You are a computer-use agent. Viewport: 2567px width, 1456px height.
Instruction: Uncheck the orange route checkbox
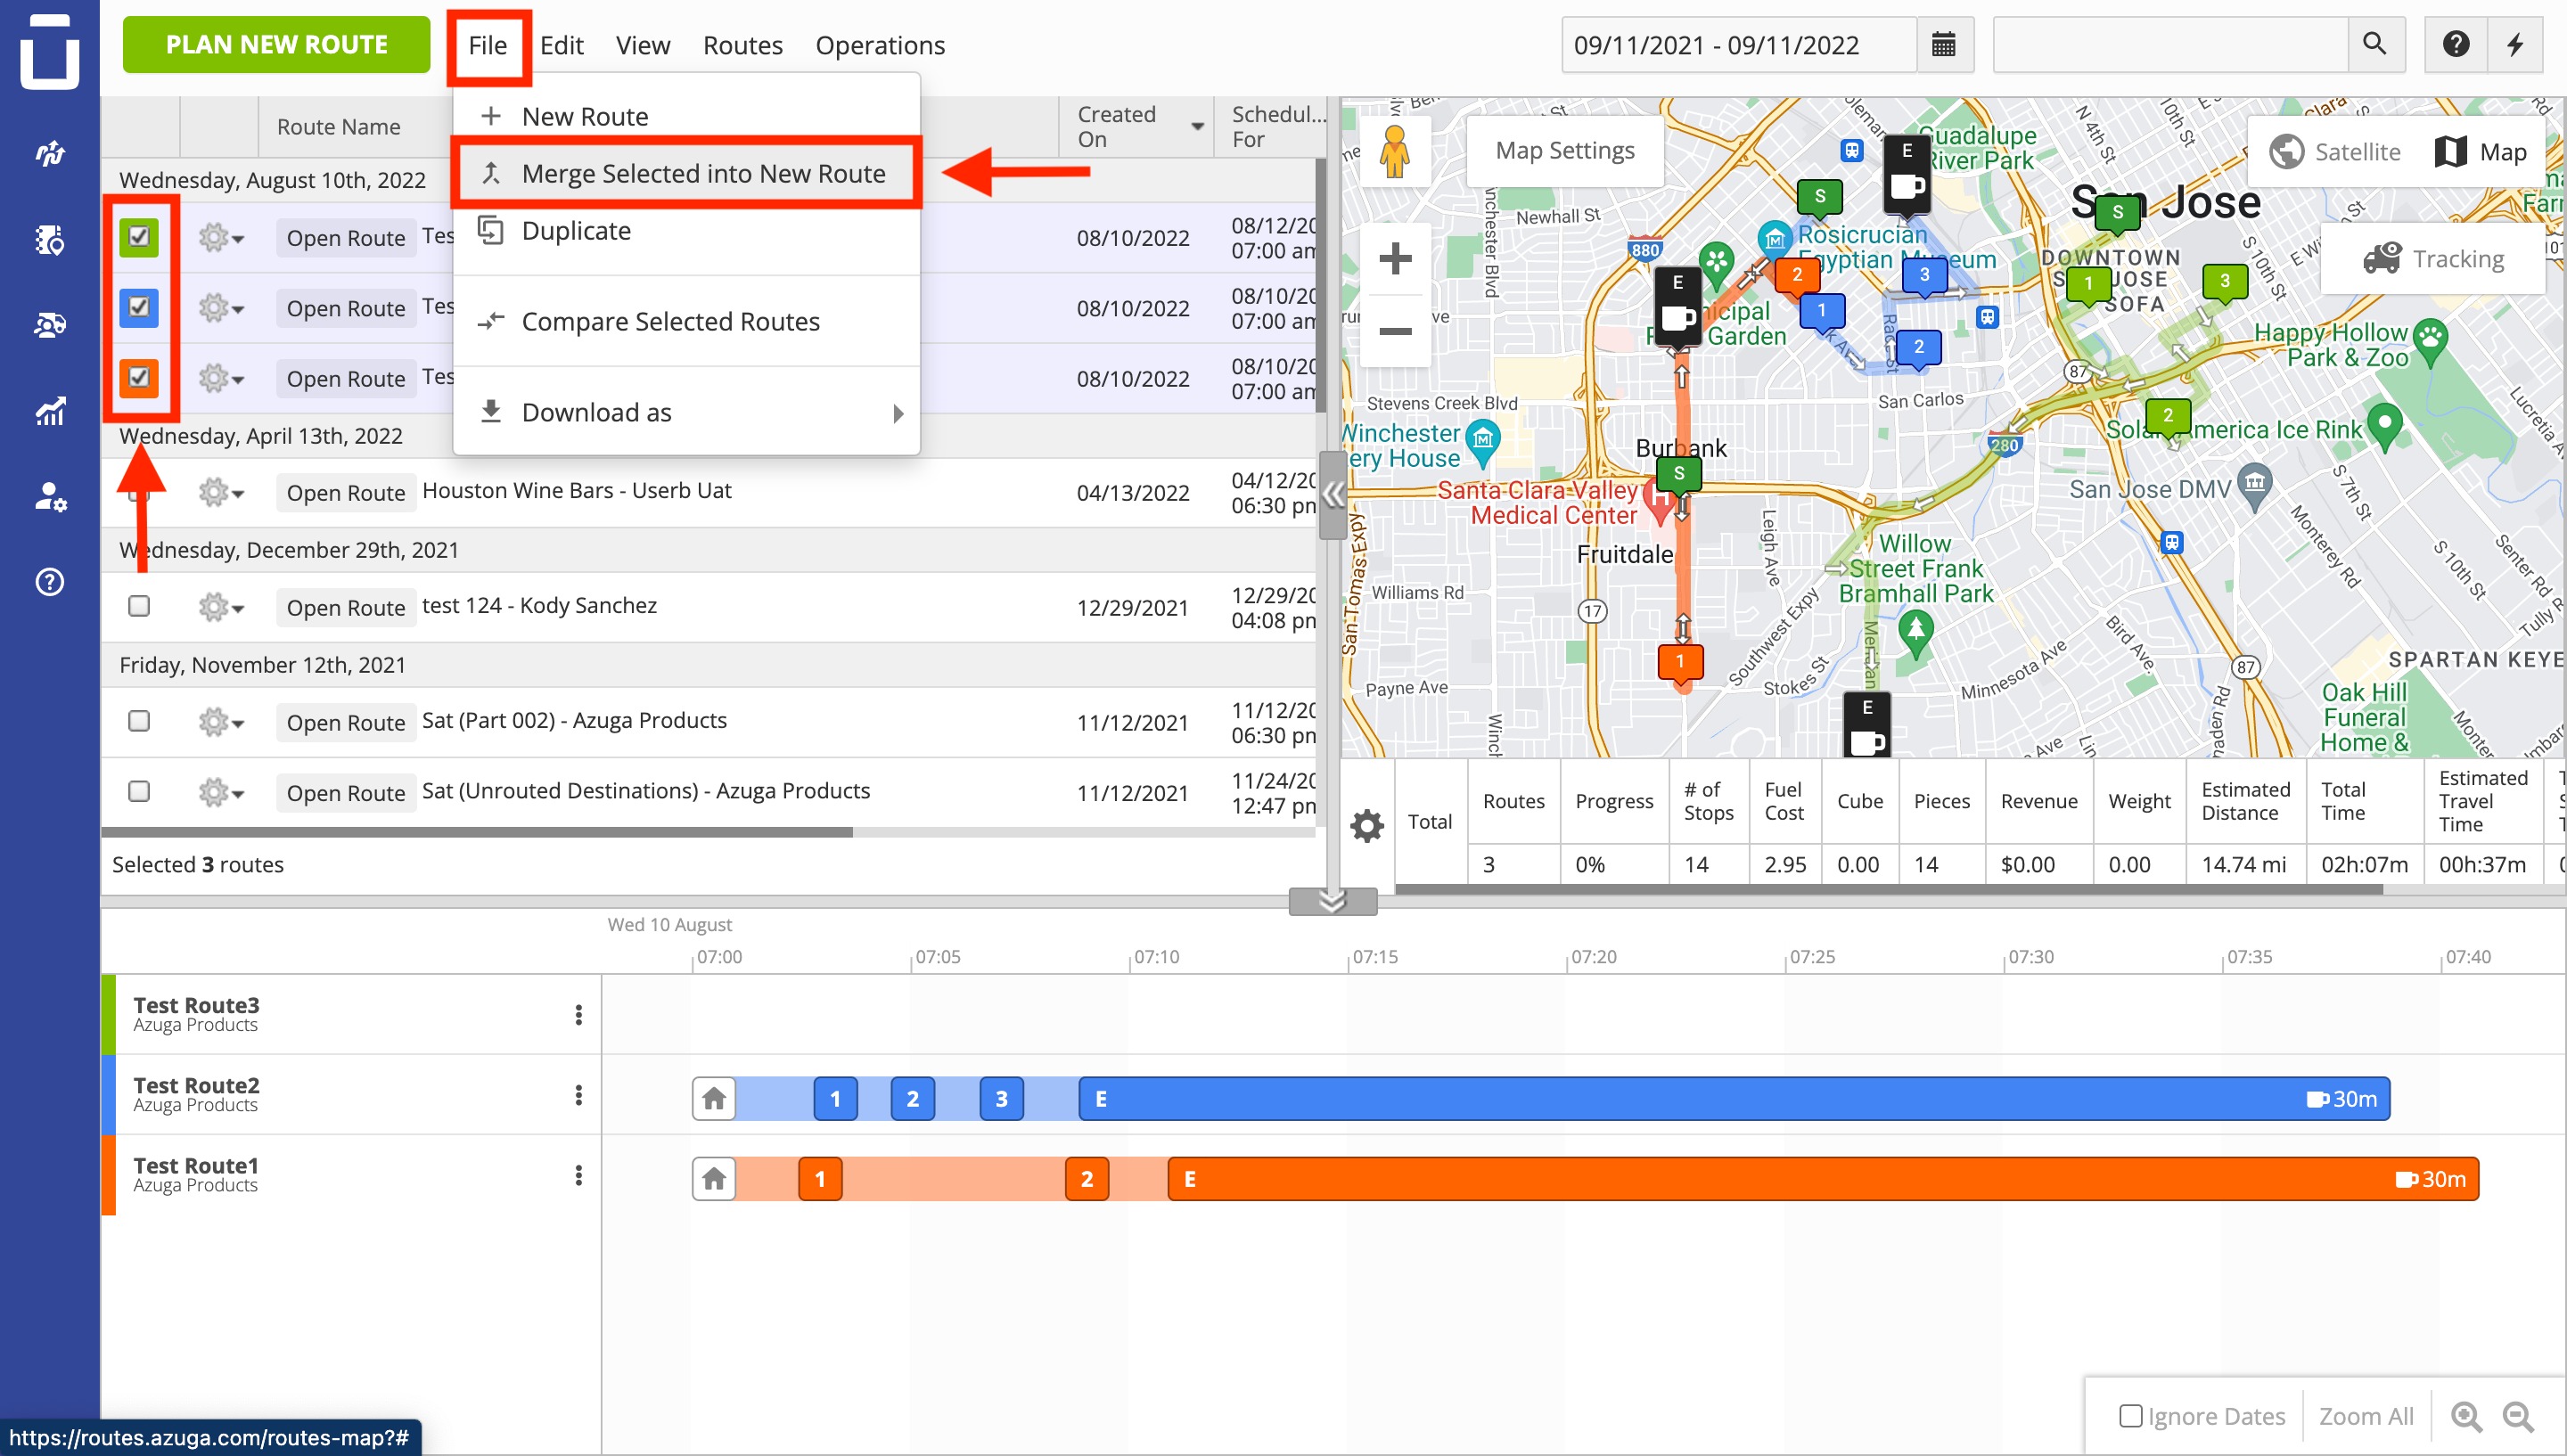pos(139,378)
